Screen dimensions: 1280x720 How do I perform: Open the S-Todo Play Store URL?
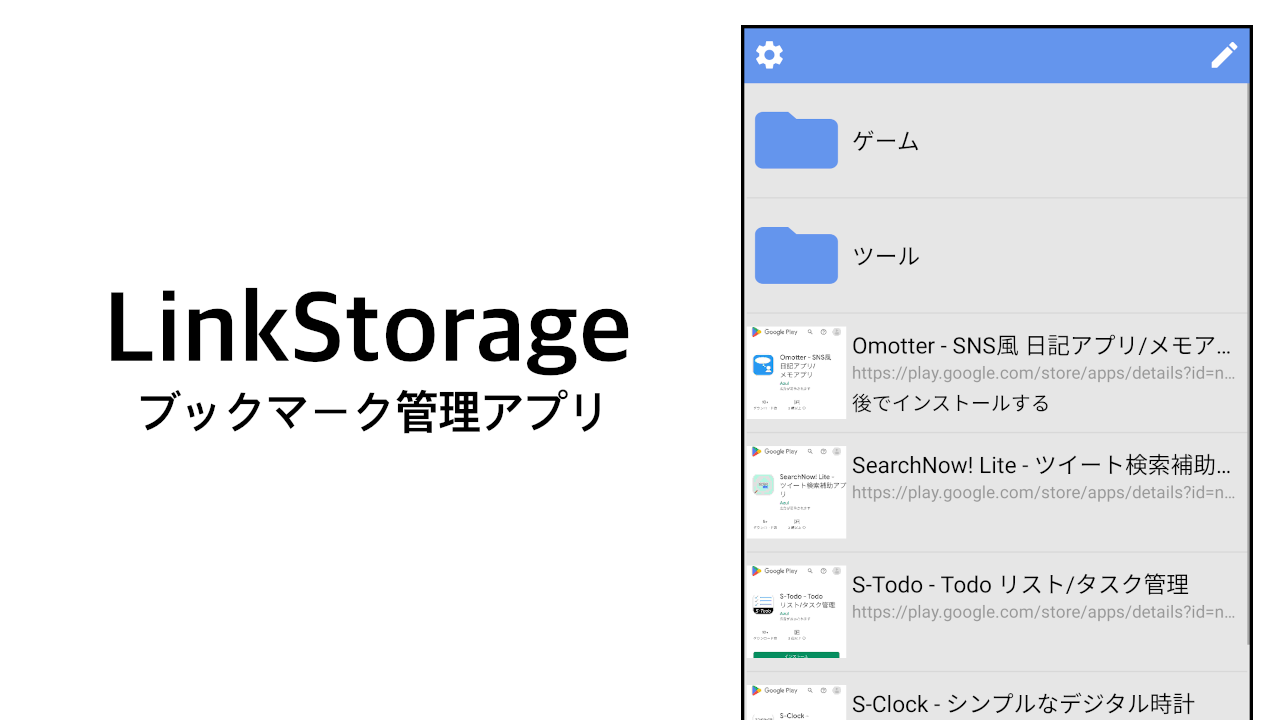tap(1040, 612)
